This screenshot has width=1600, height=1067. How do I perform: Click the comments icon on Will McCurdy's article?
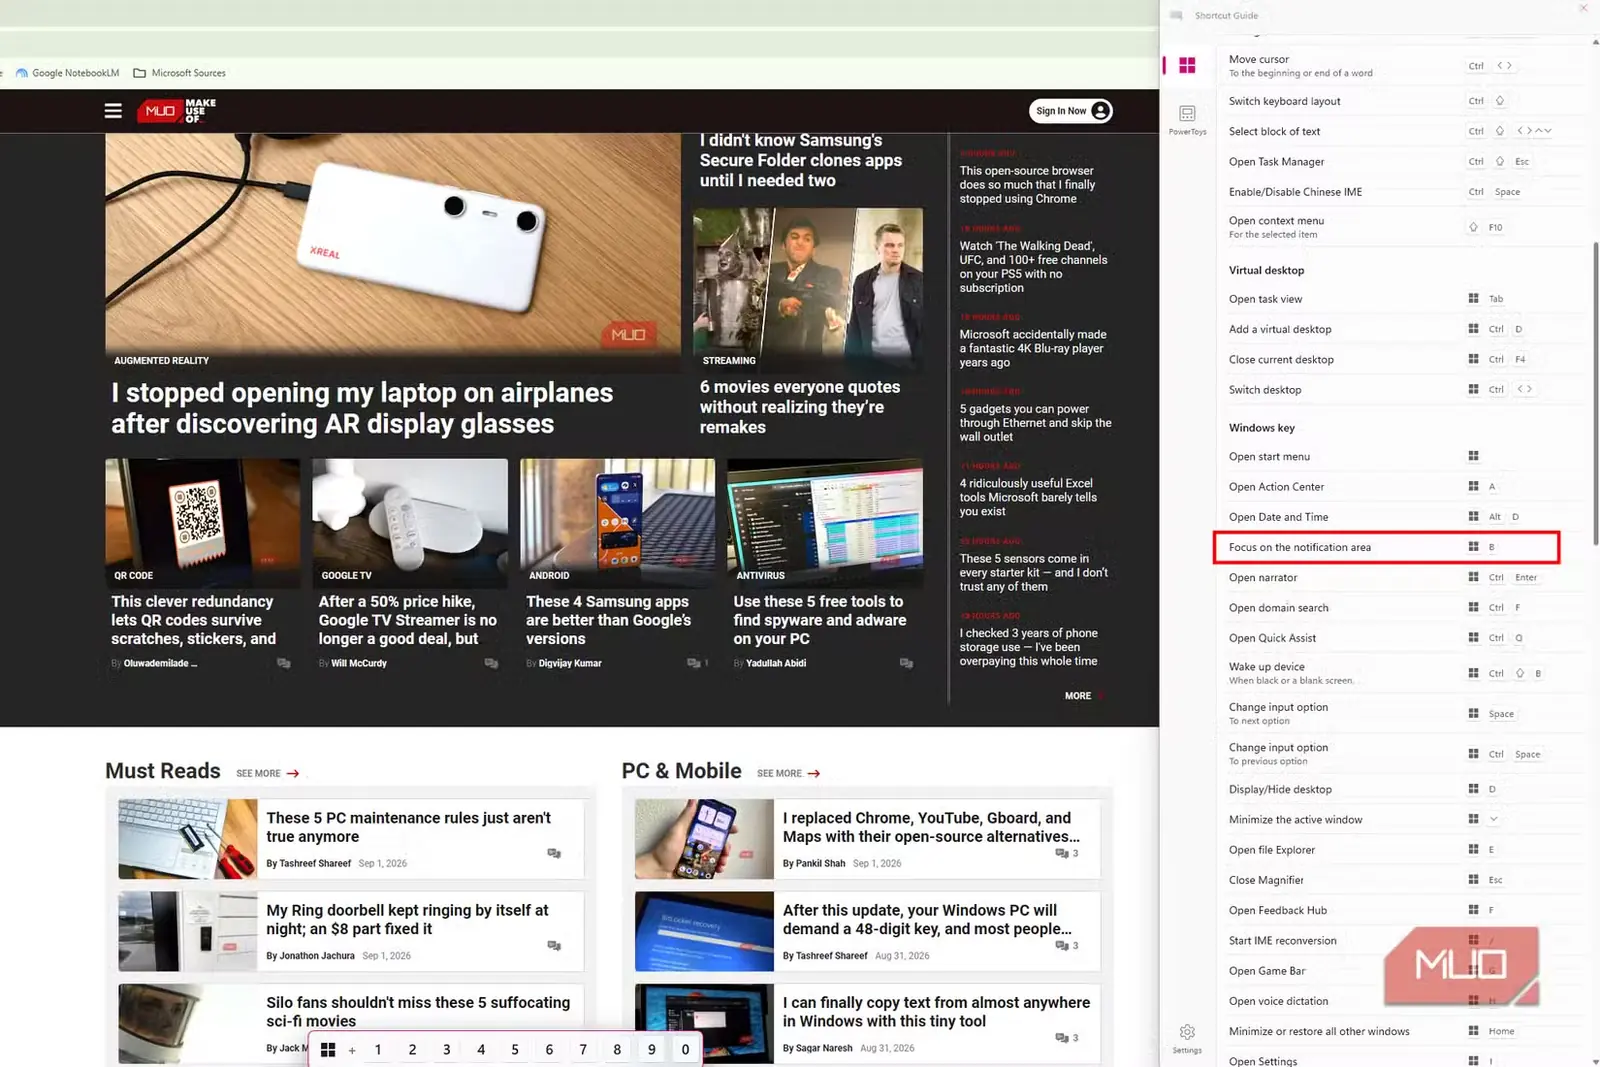tap(491, 663)
